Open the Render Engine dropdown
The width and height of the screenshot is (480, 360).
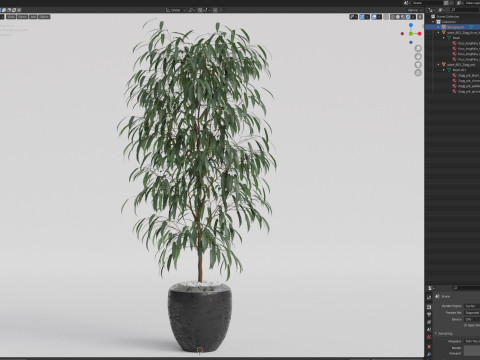pyautogui.click(x=472, y=306)
